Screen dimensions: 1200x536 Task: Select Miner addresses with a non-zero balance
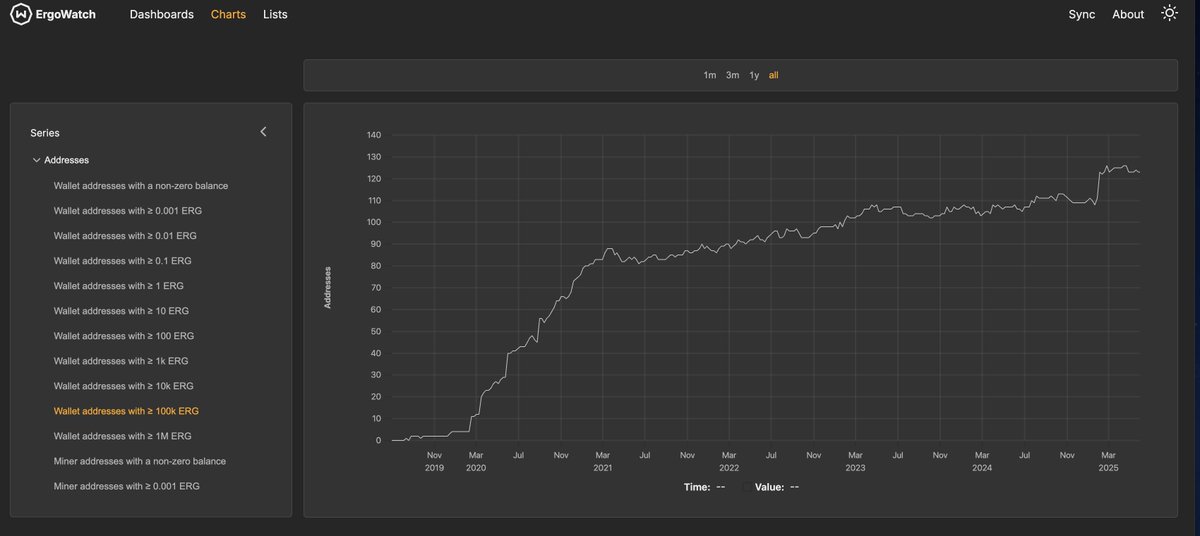coord(140,461)
